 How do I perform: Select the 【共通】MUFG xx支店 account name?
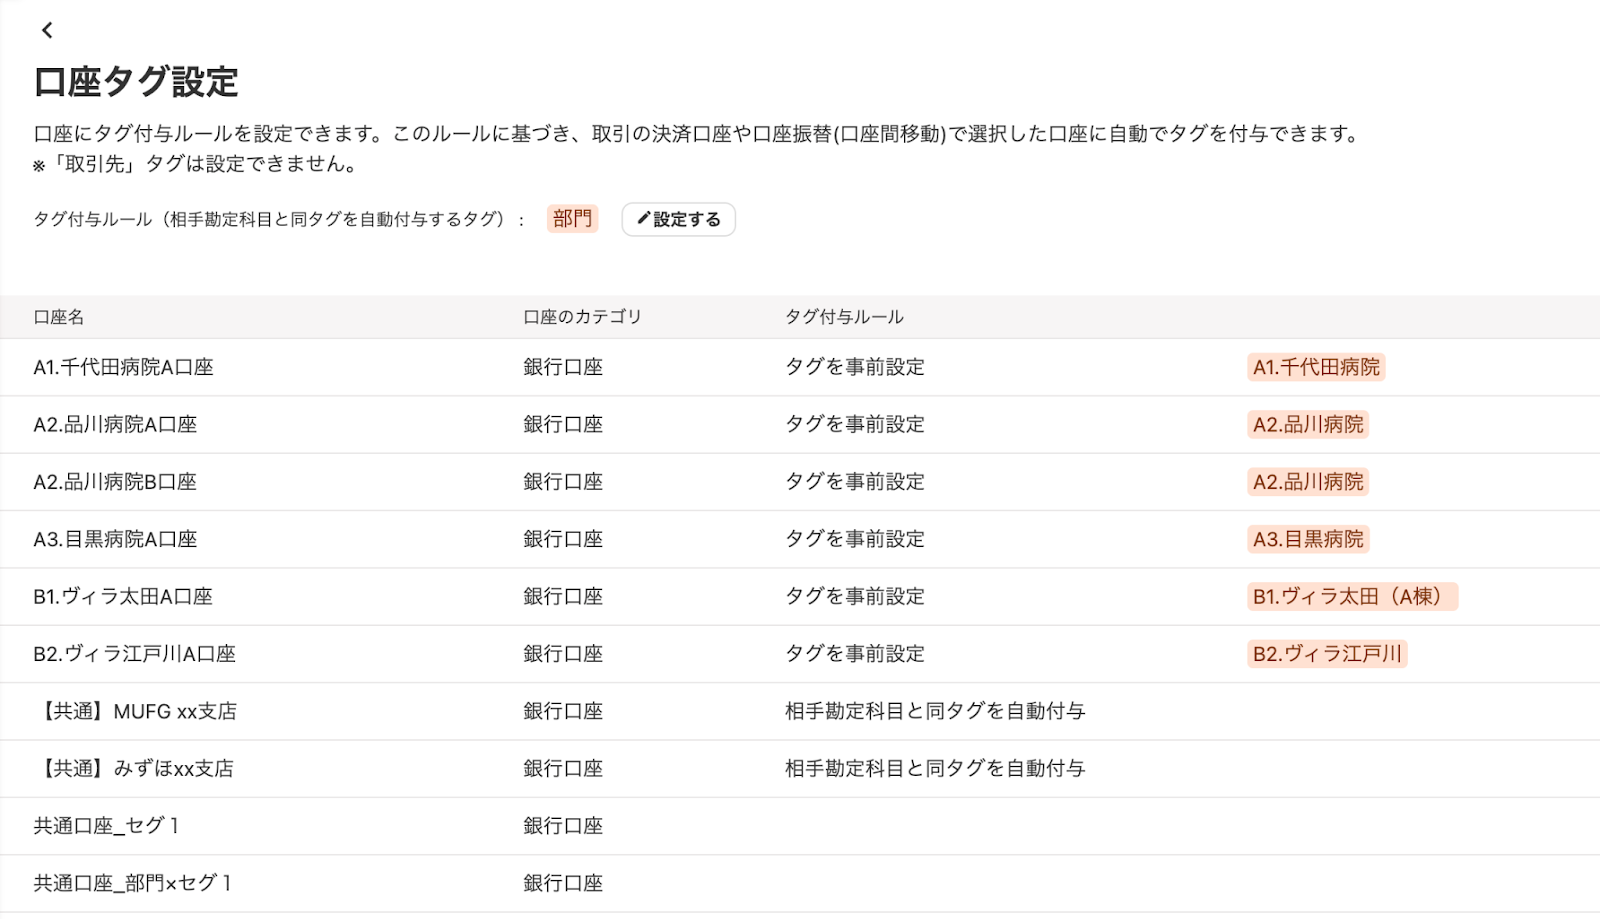click(136, 711)
